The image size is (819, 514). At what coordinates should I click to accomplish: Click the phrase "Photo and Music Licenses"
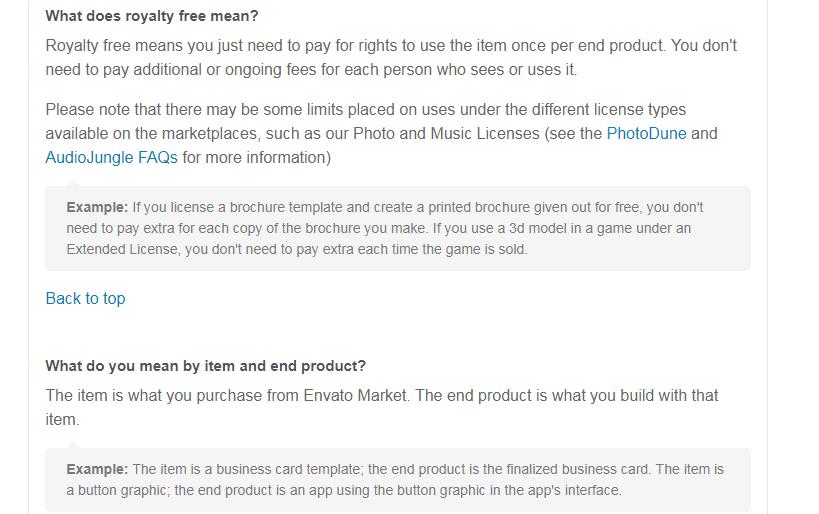(446, 134)
